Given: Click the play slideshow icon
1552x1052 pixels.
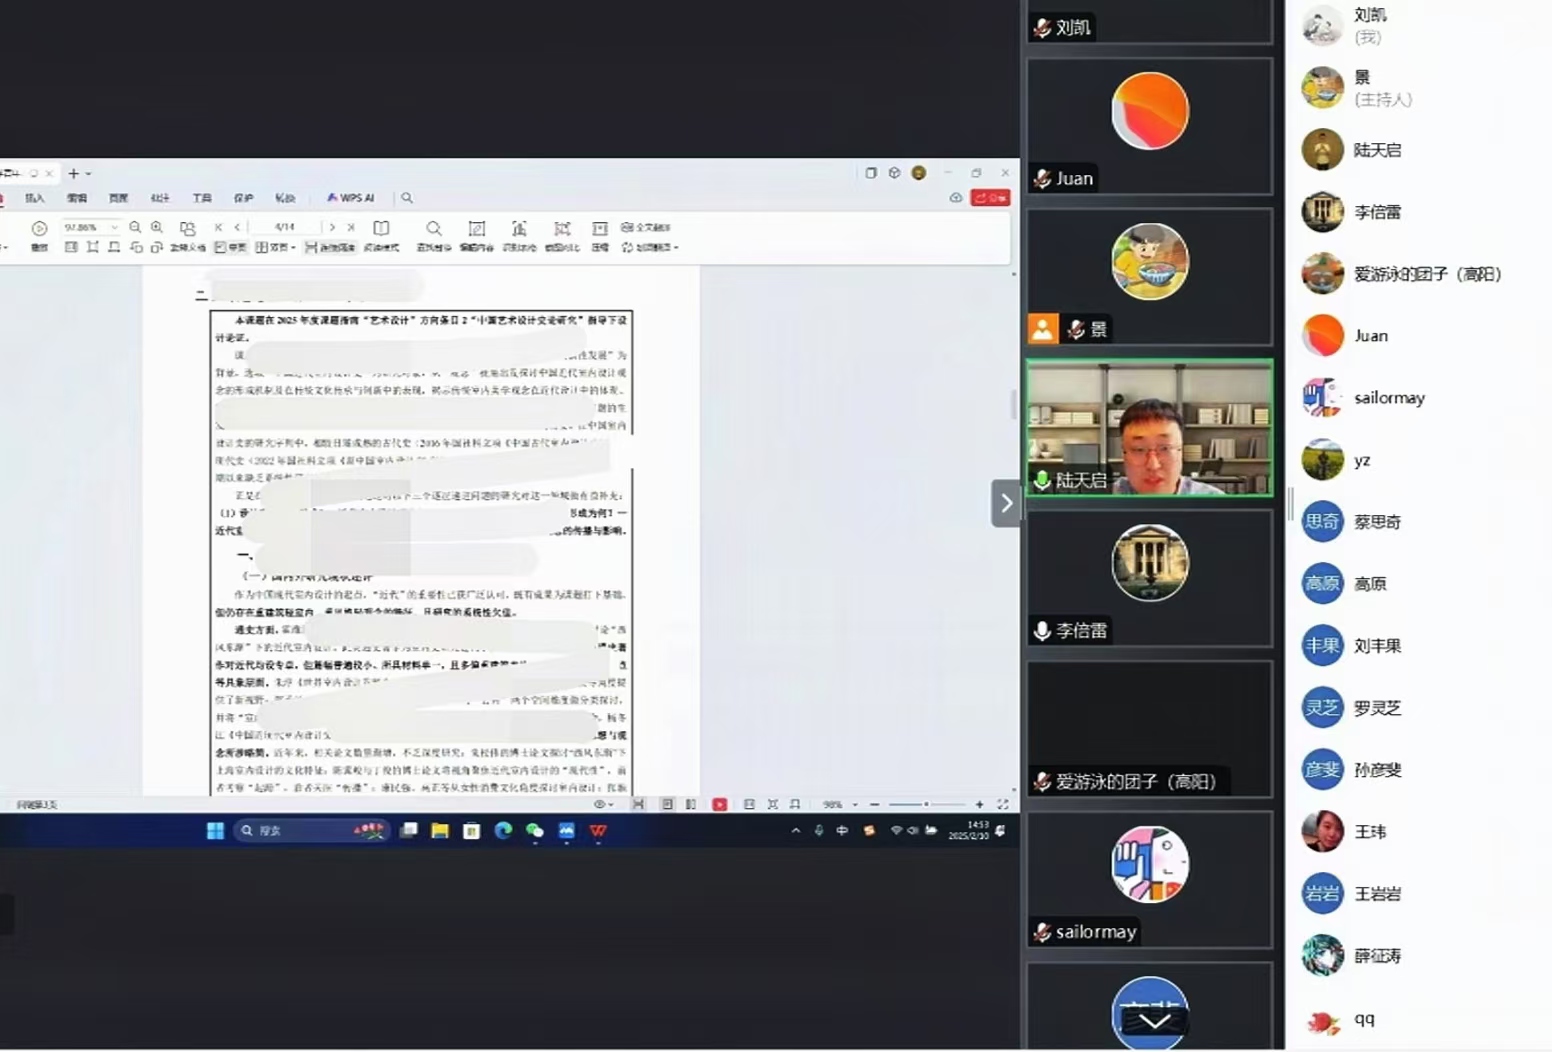Looking at the screenshot, I should point(39,228).
